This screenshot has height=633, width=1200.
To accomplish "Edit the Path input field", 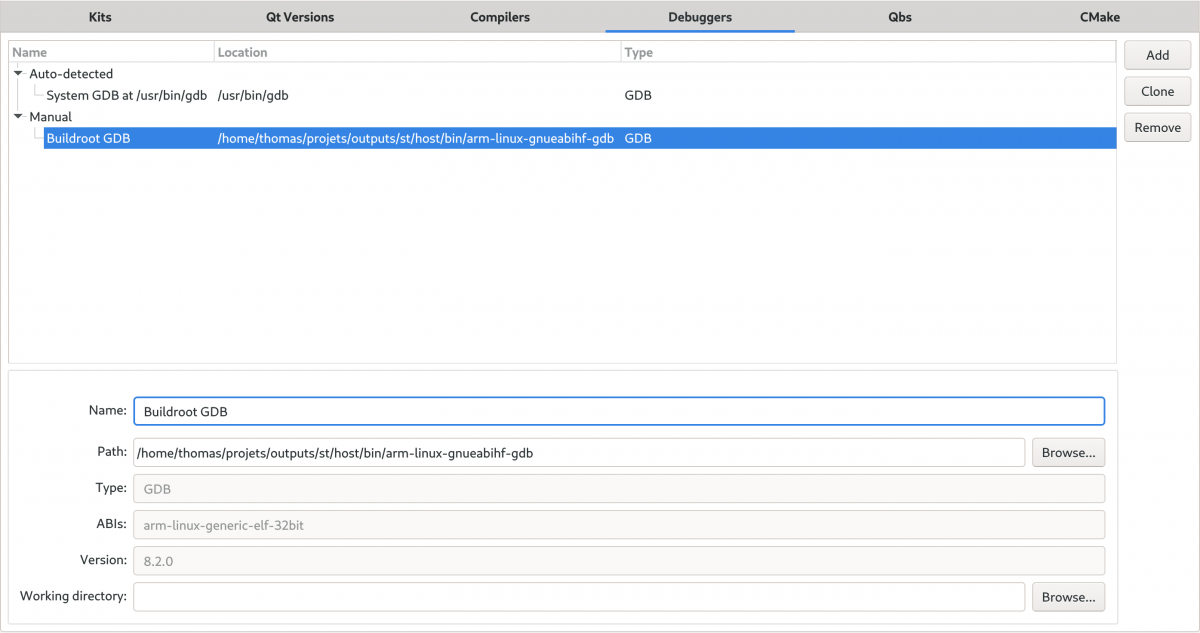I will click(579, 452).
